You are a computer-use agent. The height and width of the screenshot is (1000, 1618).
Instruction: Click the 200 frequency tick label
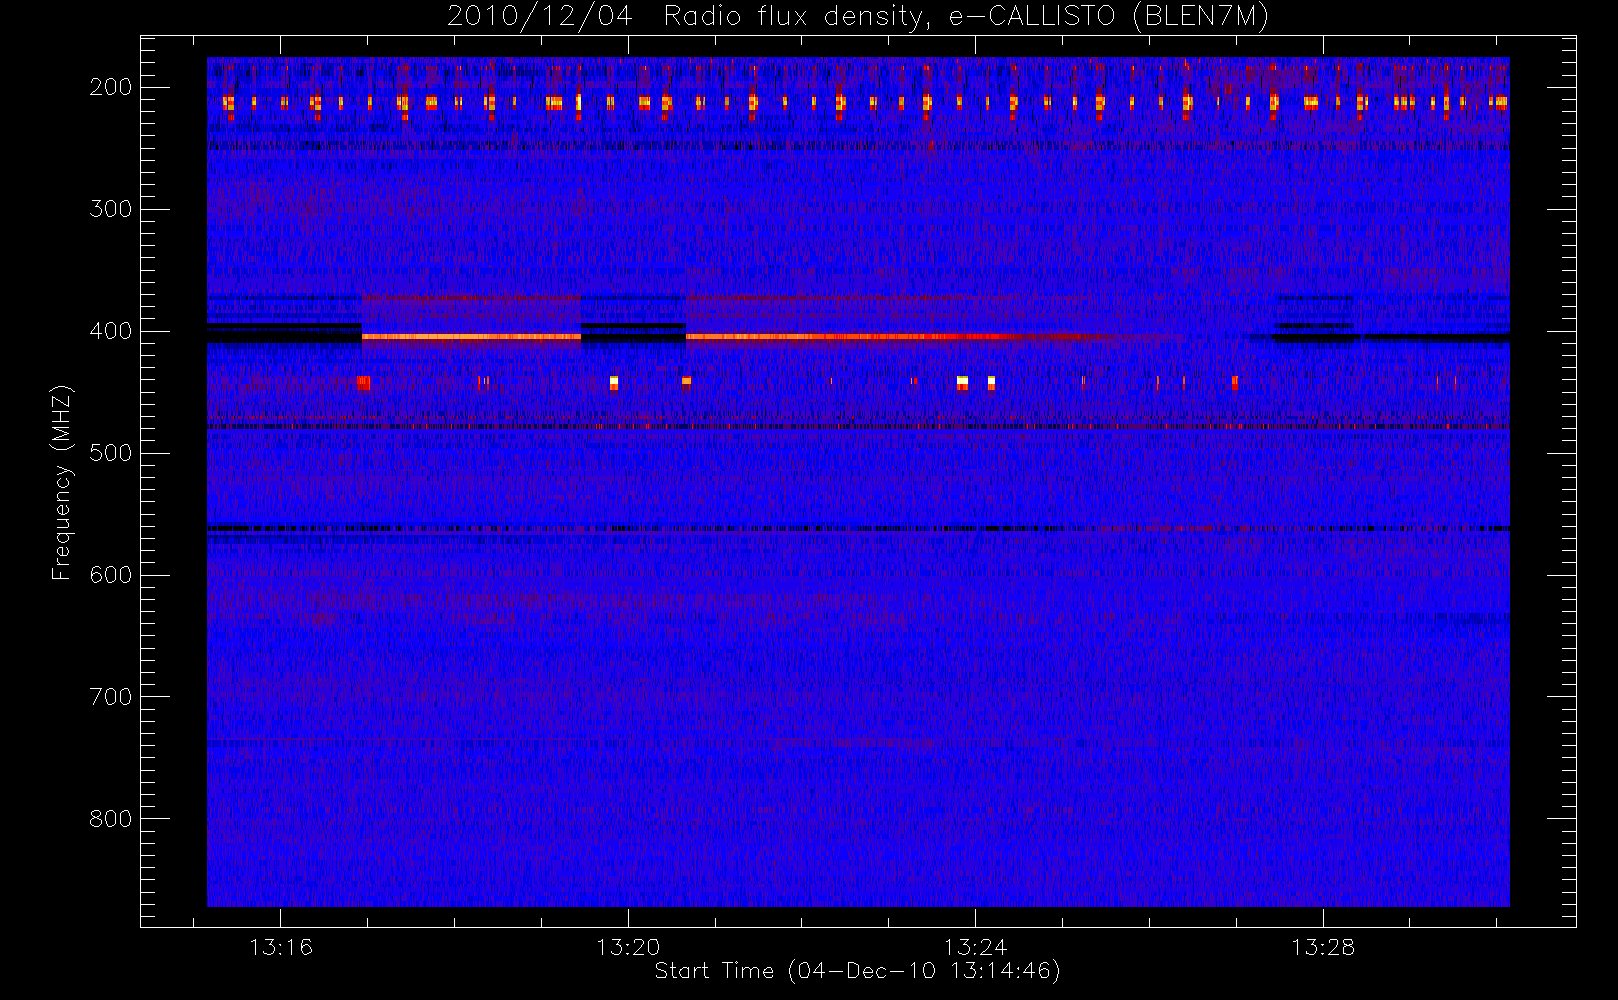[x=111, y=87]
